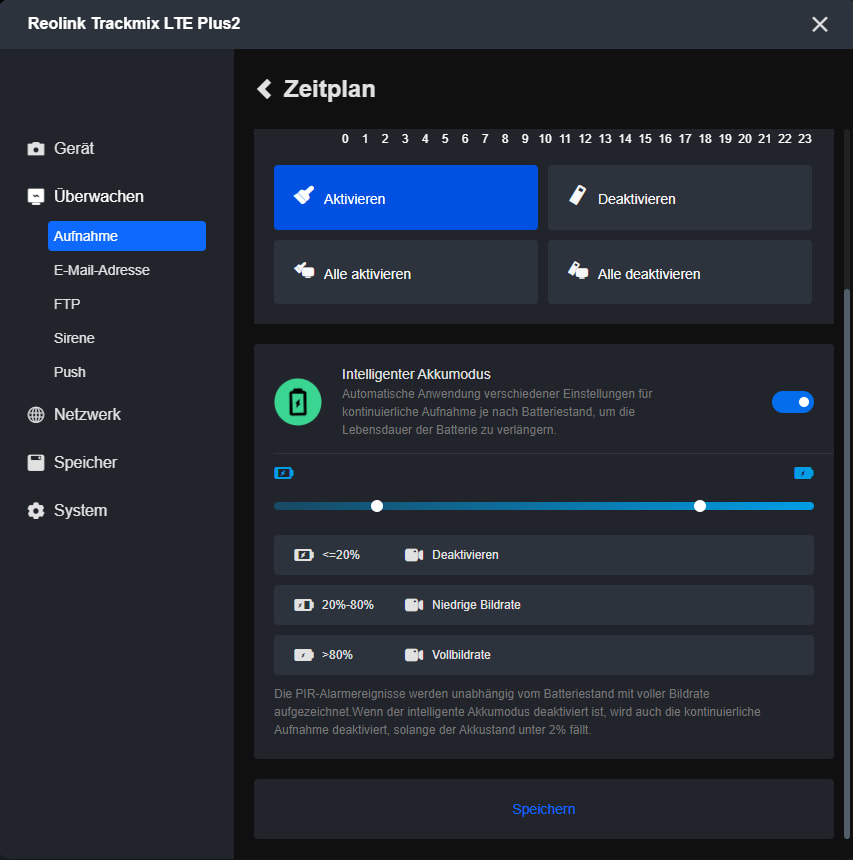Click the icon in Alle aktivieren

(304, 270)
